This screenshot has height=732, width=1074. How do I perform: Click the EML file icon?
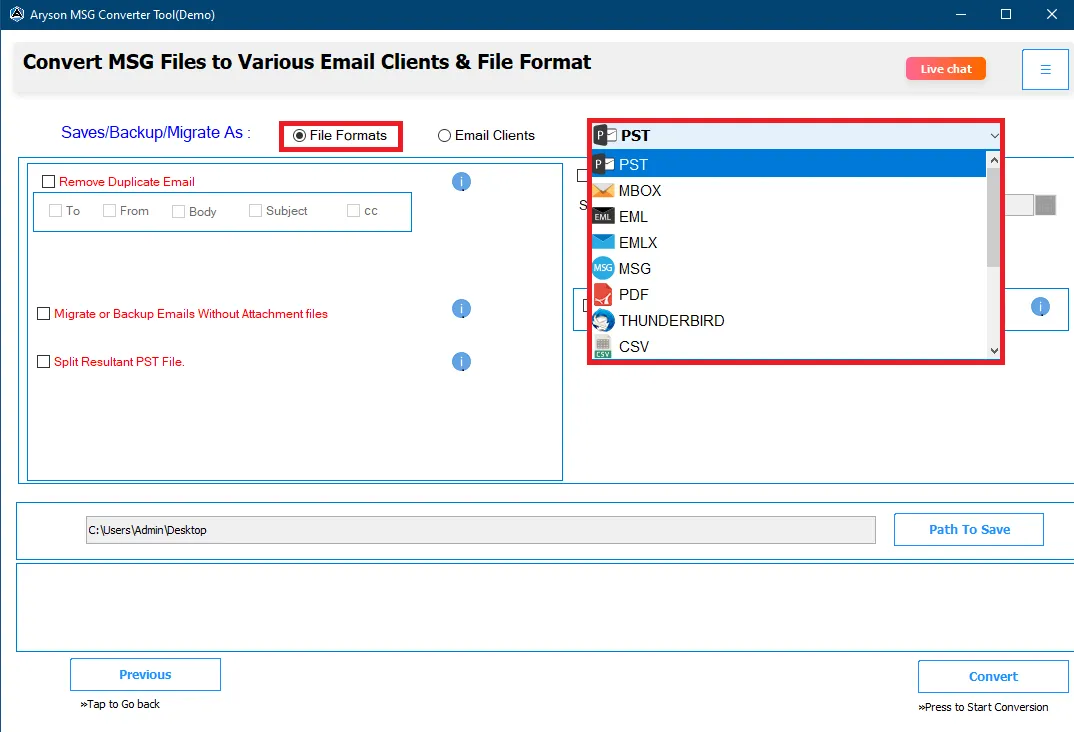(x=603, y=216)
